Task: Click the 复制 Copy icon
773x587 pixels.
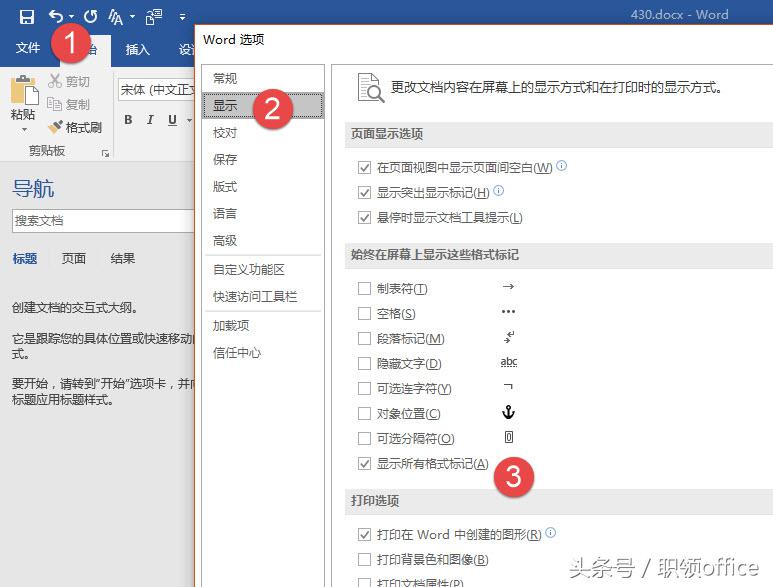Action: (x=54, y=104)
